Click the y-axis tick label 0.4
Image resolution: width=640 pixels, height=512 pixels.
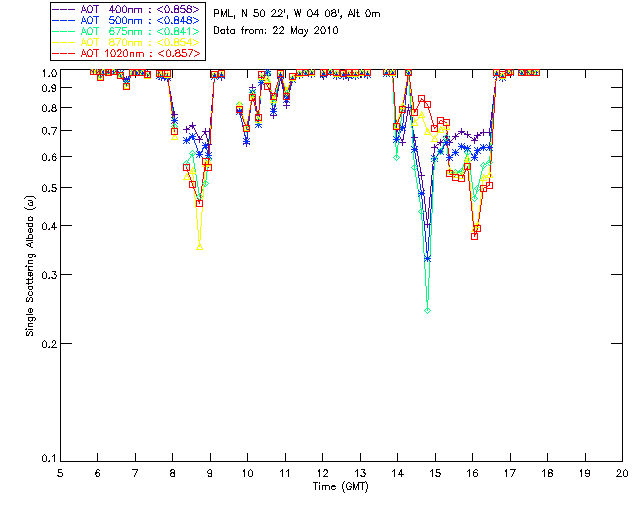(49, 226)
